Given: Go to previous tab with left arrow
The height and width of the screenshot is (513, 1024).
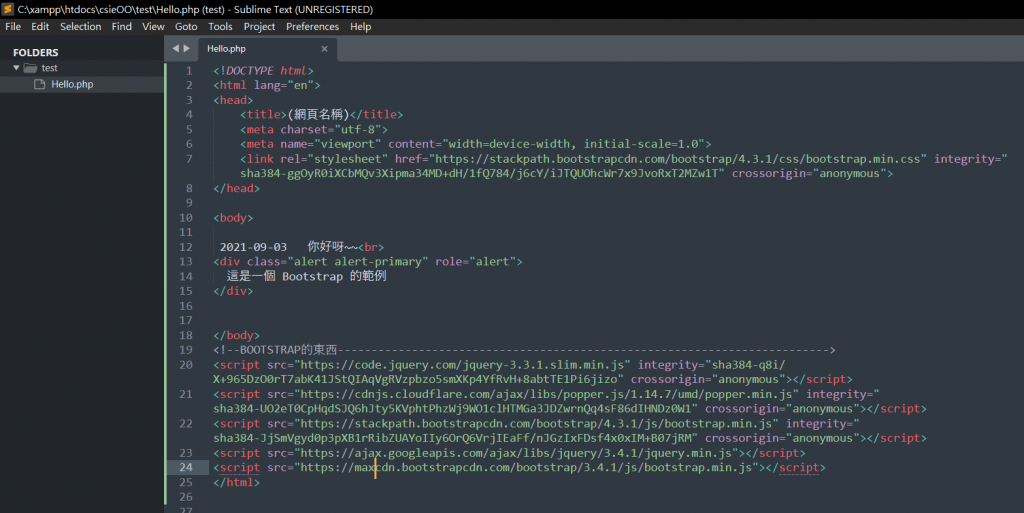Looking at the screenshot, I should click(175, 48).
